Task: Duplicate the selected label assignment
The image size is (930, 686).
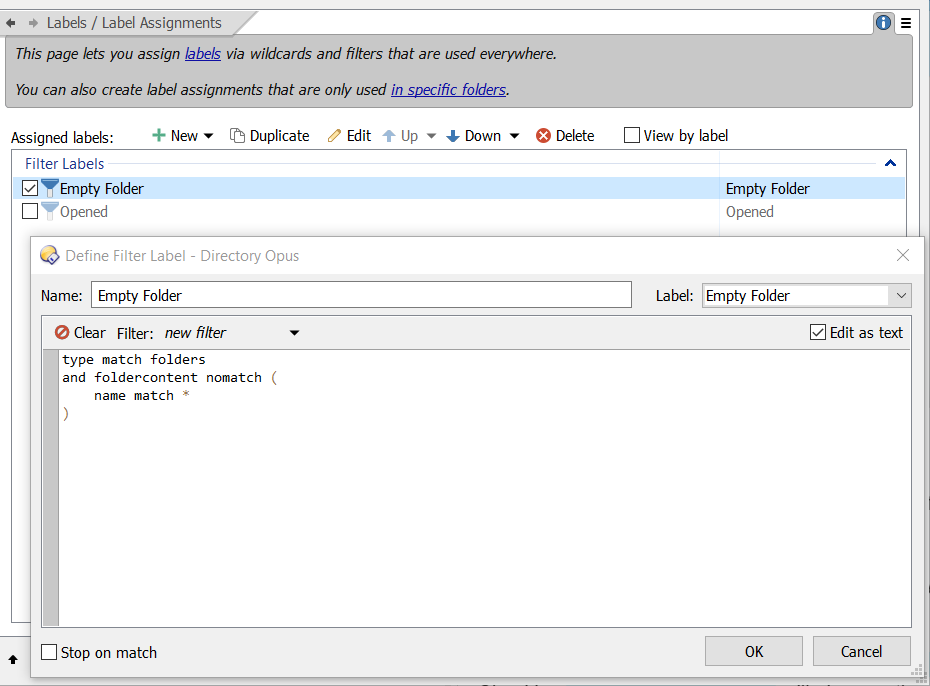Action: point(270,136)
